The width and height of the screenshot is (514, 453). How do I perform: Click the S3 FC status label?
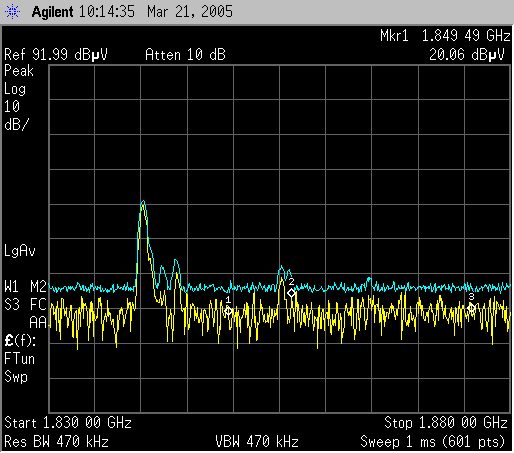(x=25, y=305)
